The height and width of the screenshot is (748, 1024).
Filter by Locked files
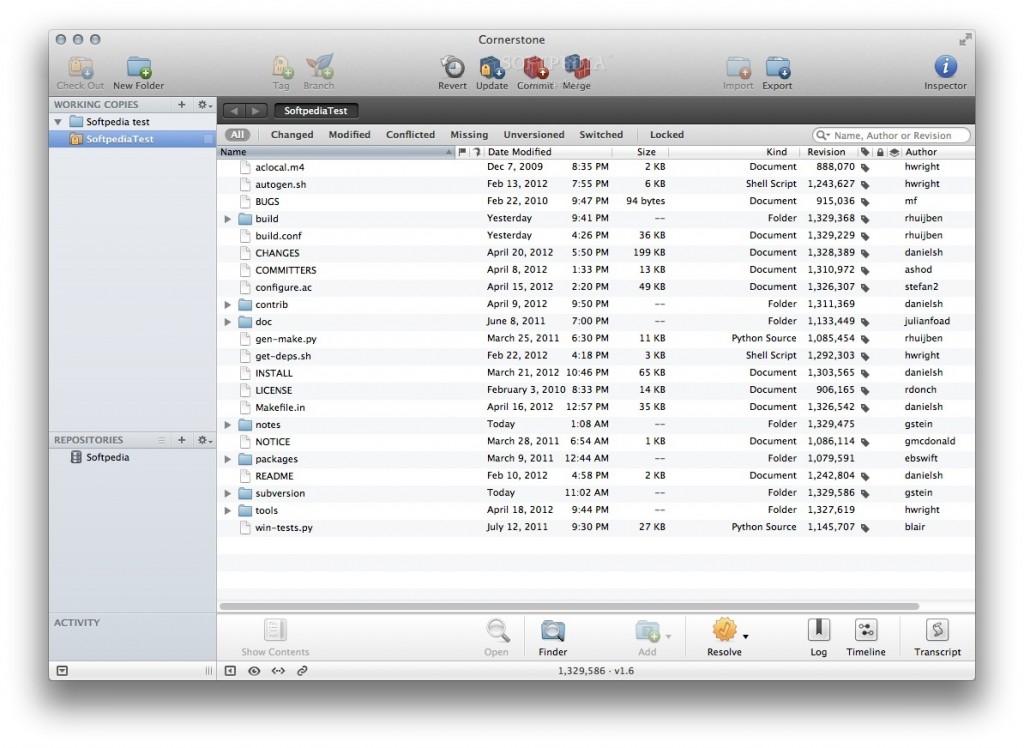pos(667,135)
